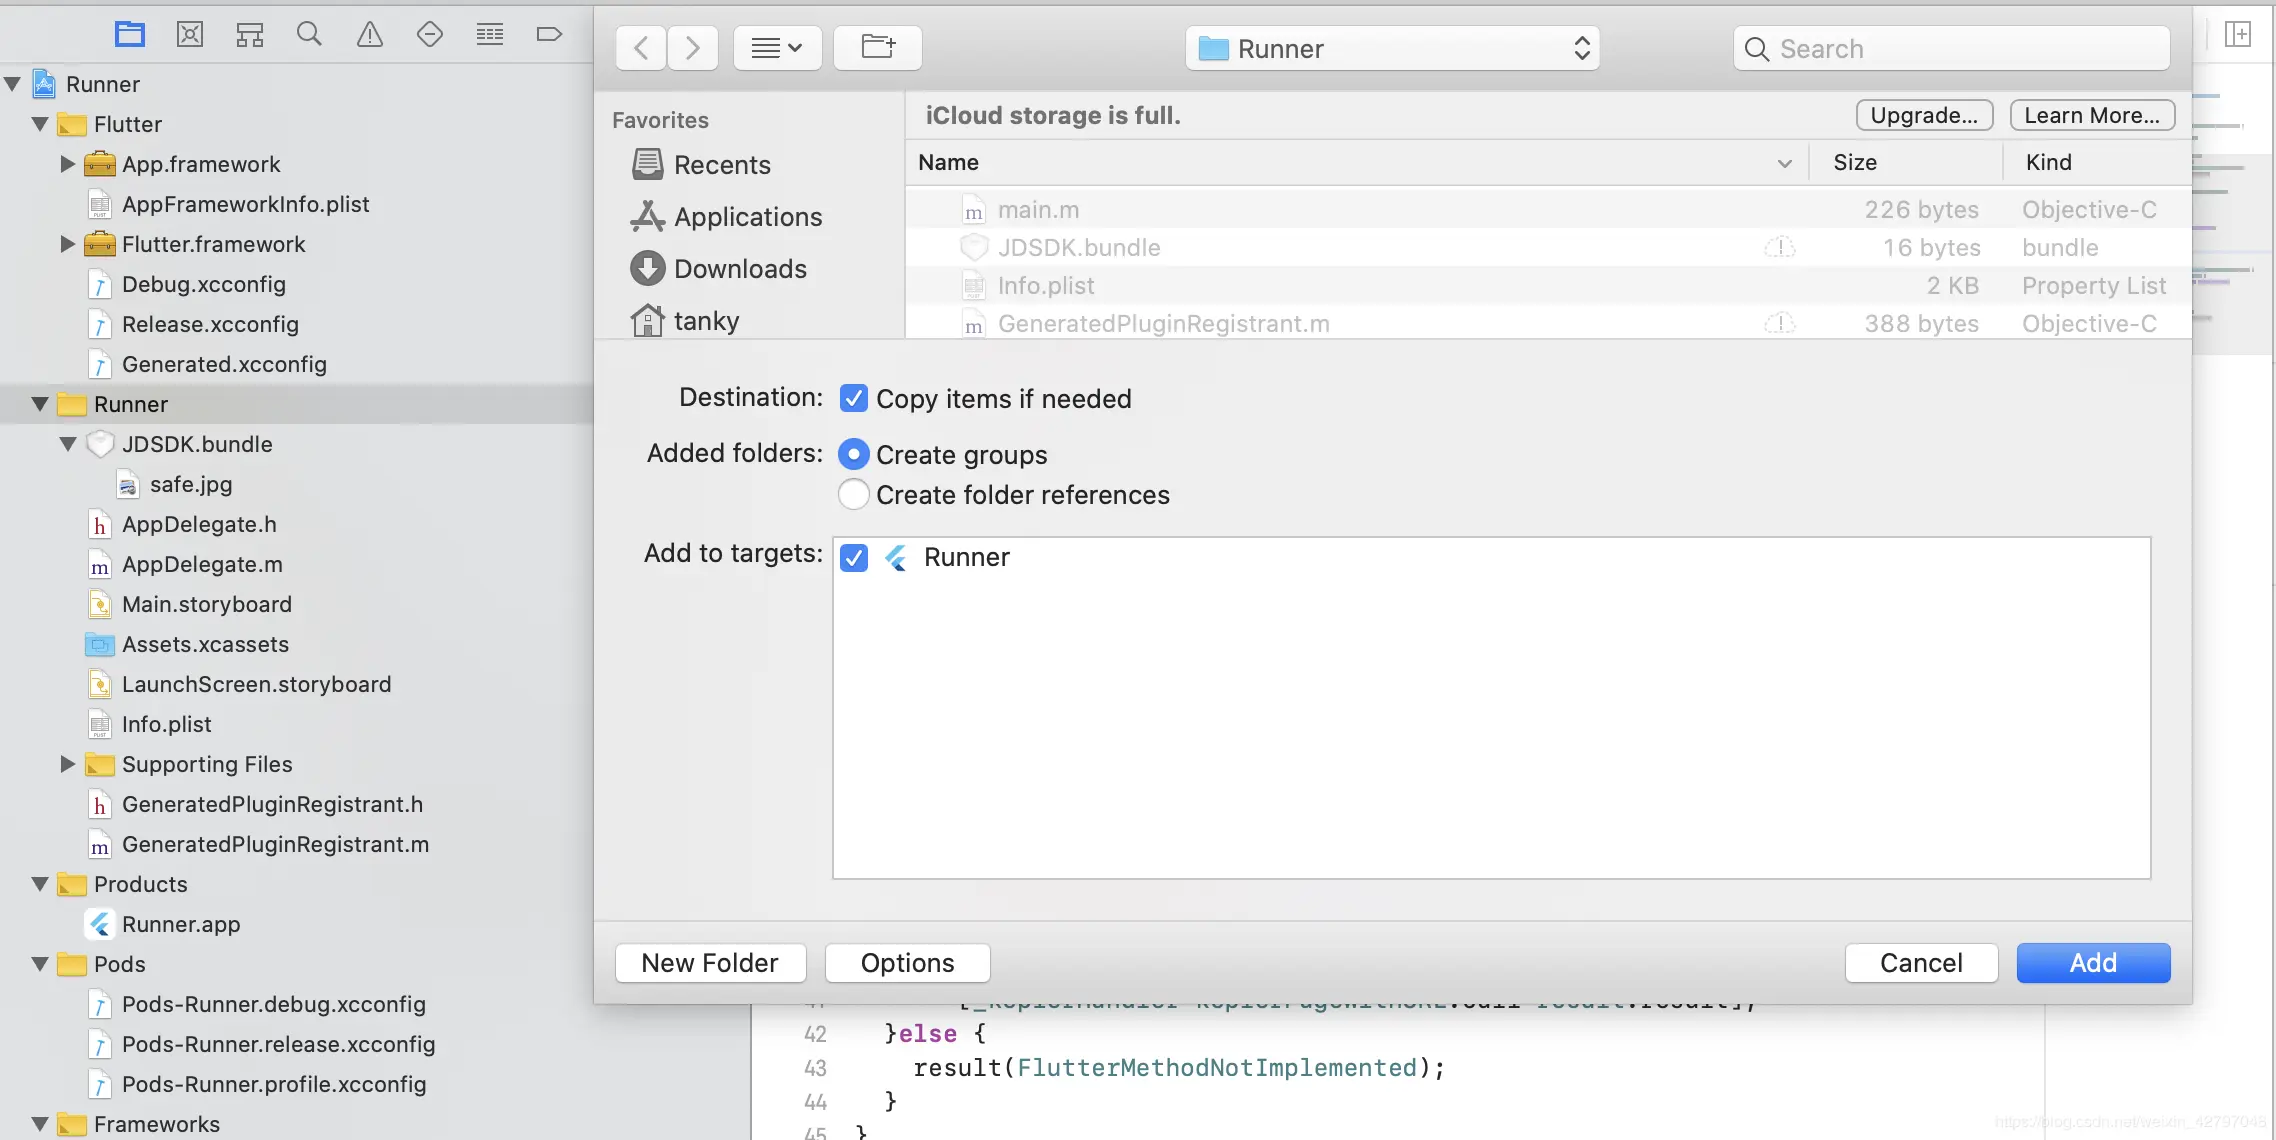Uncheck the Runner target checkbox
Screen dimensions: 2276x1140
[x=853, y=557]
